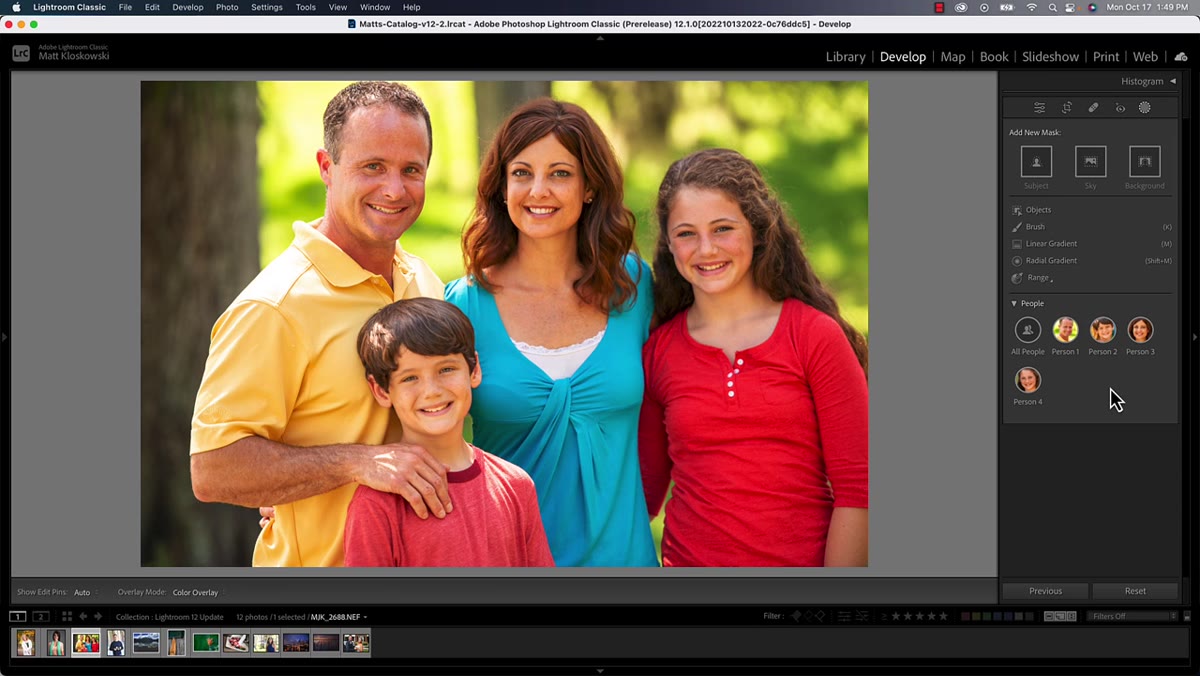
Task: Add a Select Sky mask
Action: click(1090, 162)
